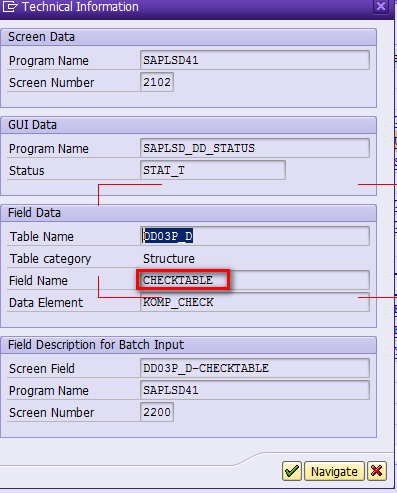Viewport: 397px width, 493px height.
Task: Click the Batch Input Program Name SAPLSD41 field
Action: click(255, 390)
